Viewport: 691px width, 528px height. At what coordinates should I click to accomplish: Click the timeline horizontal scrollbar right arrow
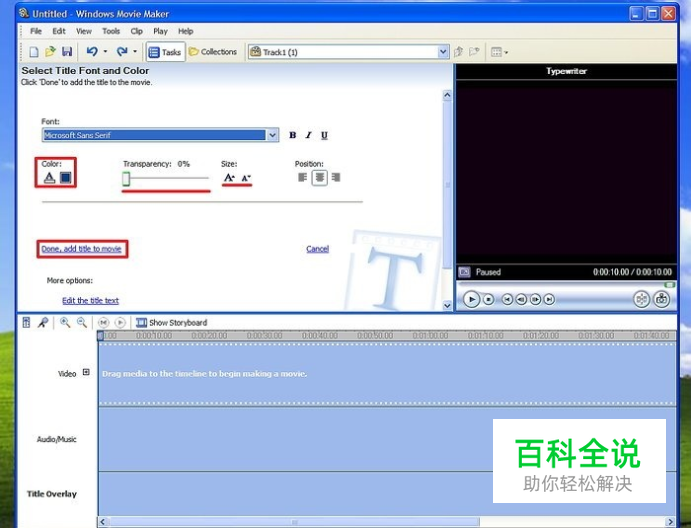pyautogui.click(x=670, y=522)
